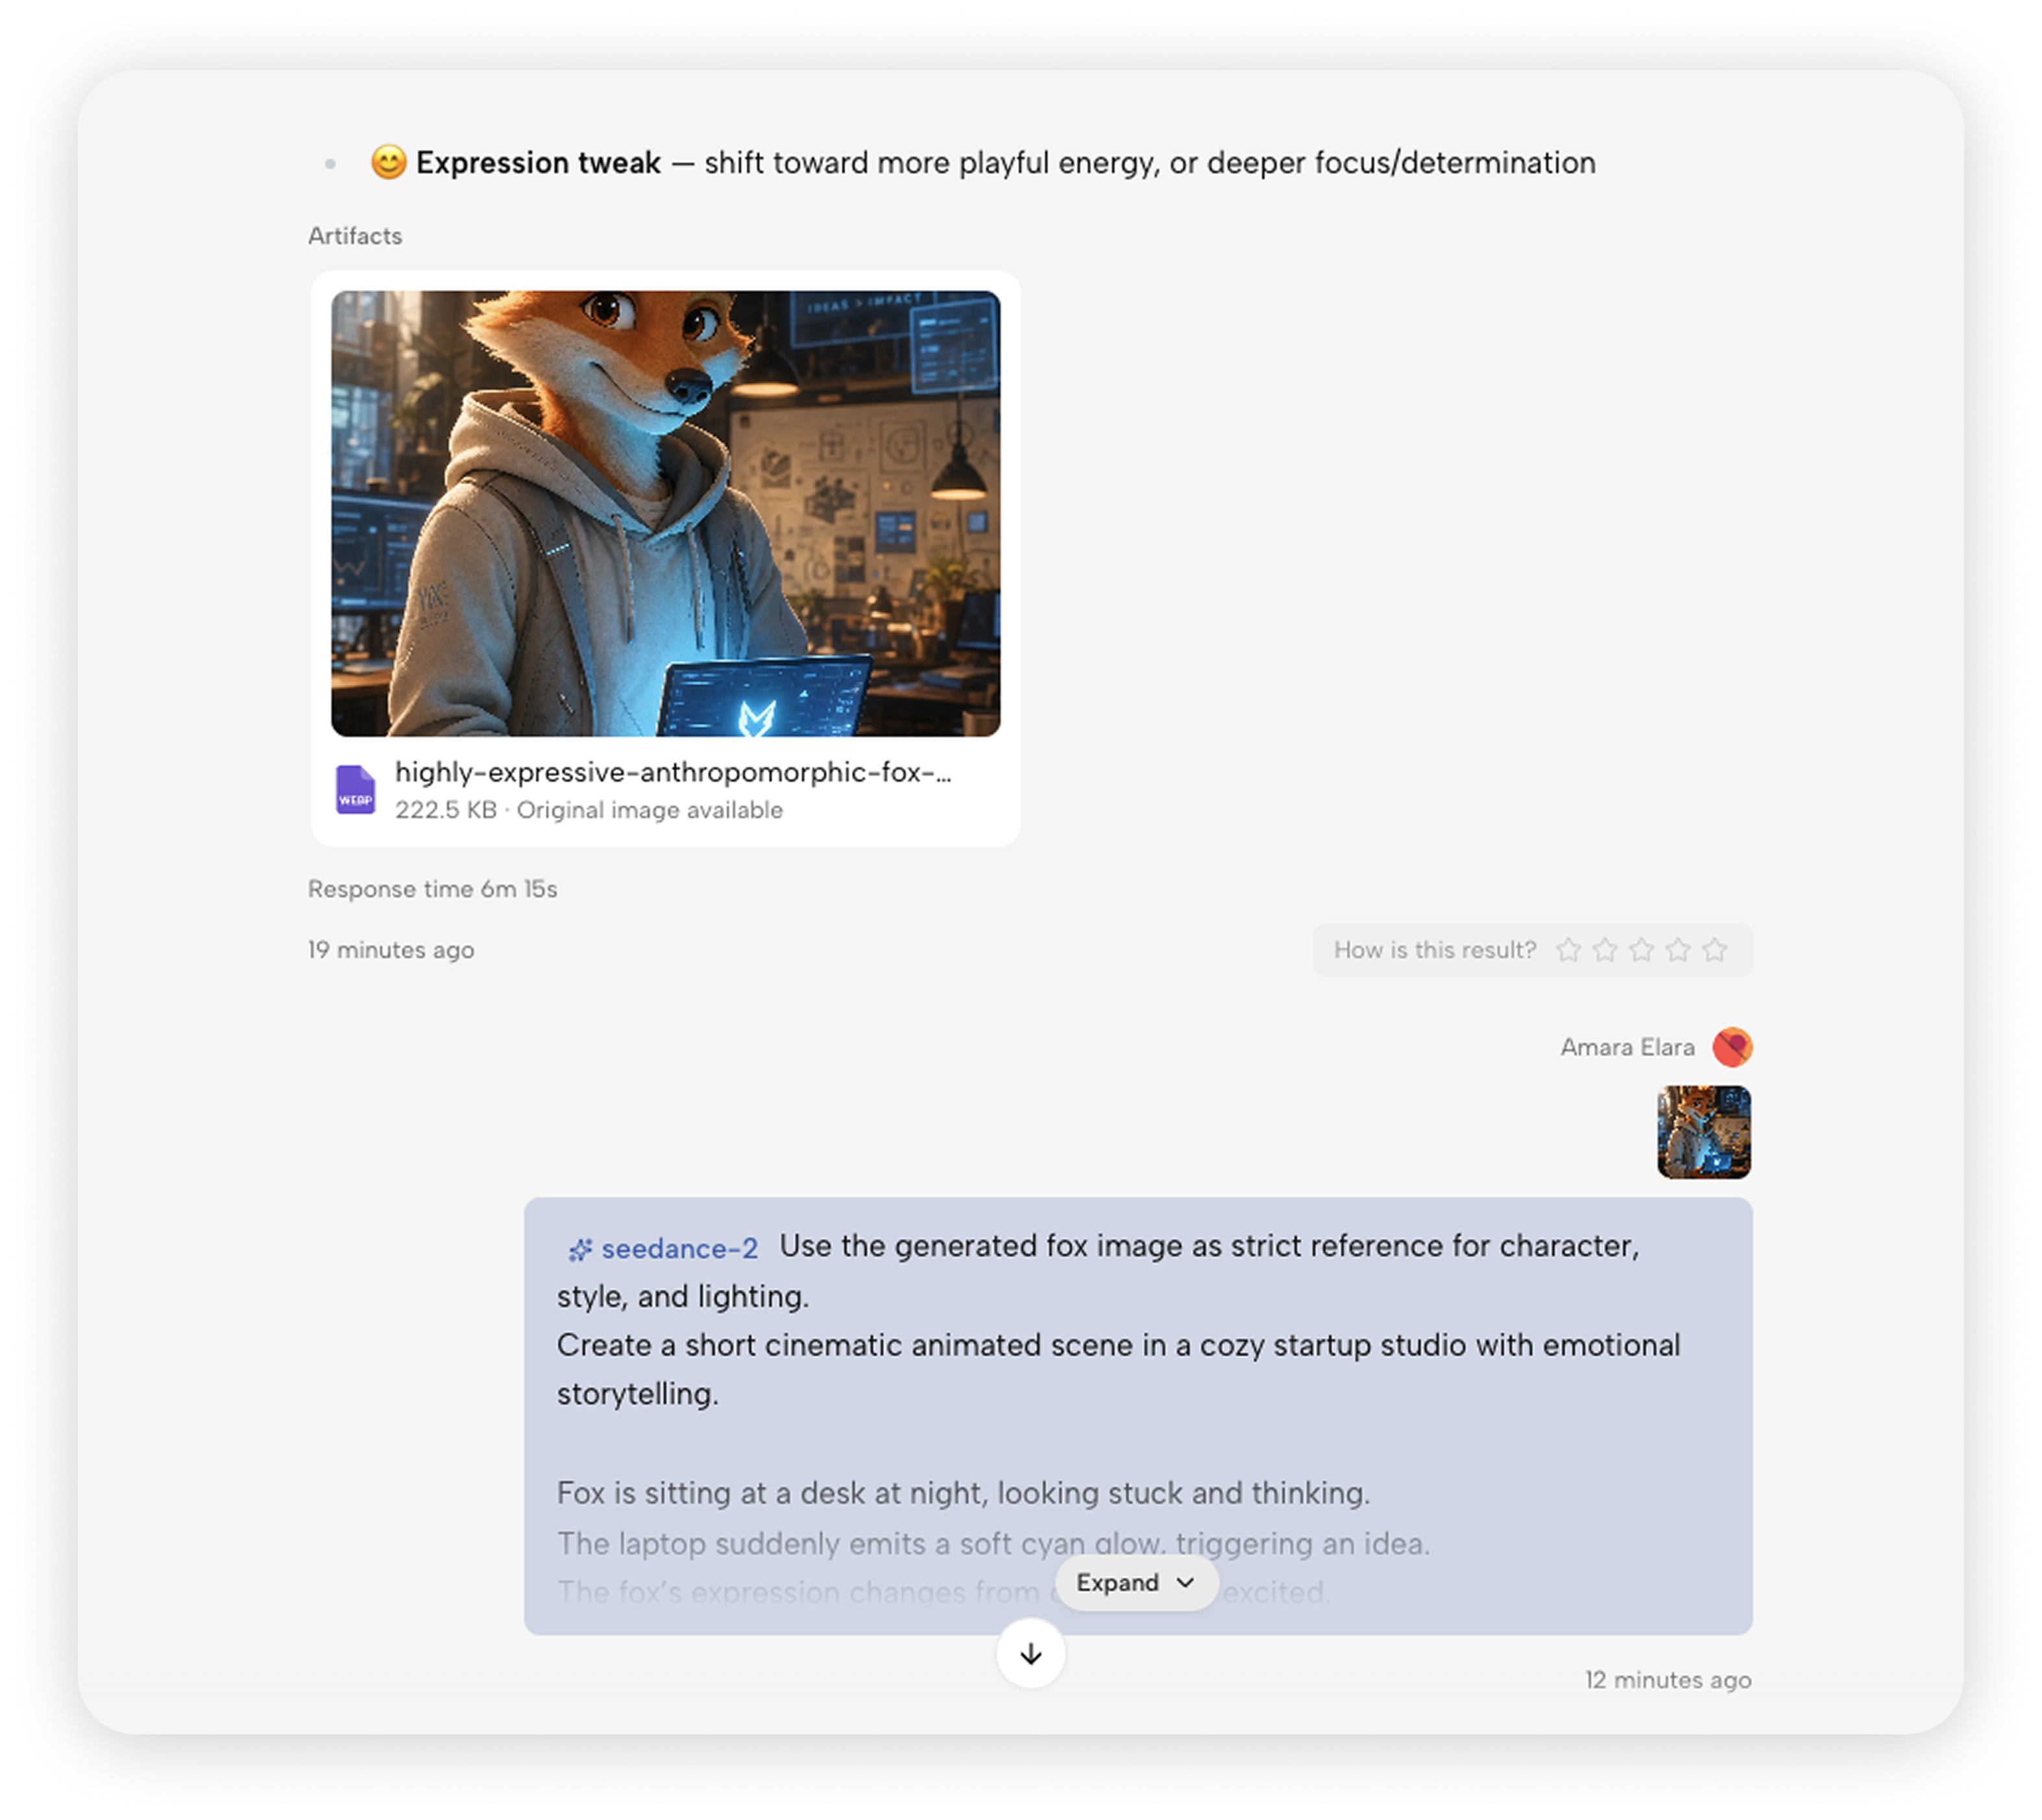Open the generated fox image preview
The image size is (2042, 1820).
tap(665, 513)
